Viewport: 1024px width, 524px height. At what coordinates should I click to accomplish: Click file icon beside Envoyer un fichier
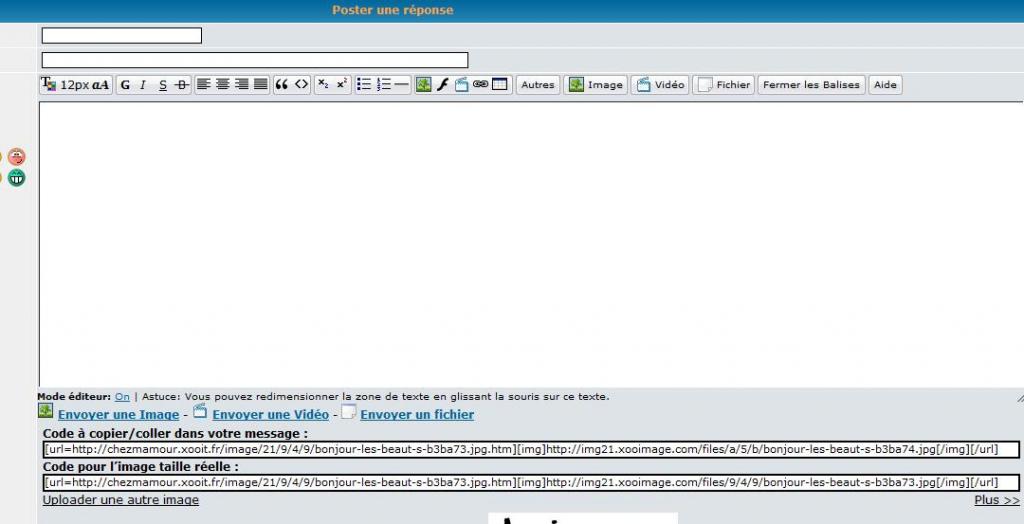348,412
